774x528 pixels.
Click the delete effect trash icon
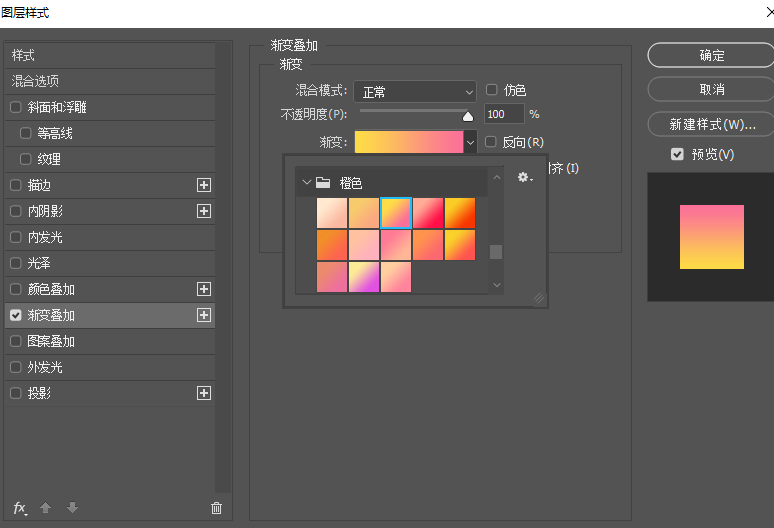coord(216,508)
